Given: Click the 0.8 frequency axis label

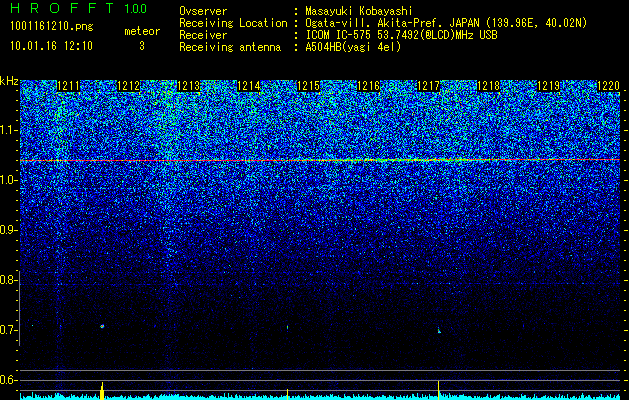Looking at the screenshot, I should [8, 280].
